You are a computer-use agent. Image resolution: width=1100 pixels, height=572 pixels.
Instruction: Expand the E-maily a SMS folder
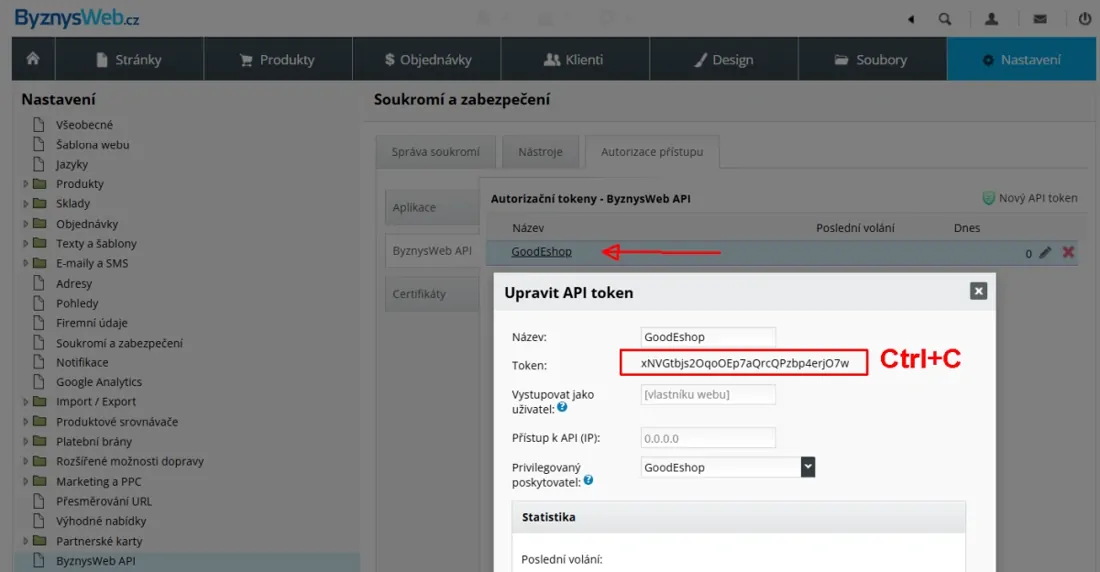point(25,263)
